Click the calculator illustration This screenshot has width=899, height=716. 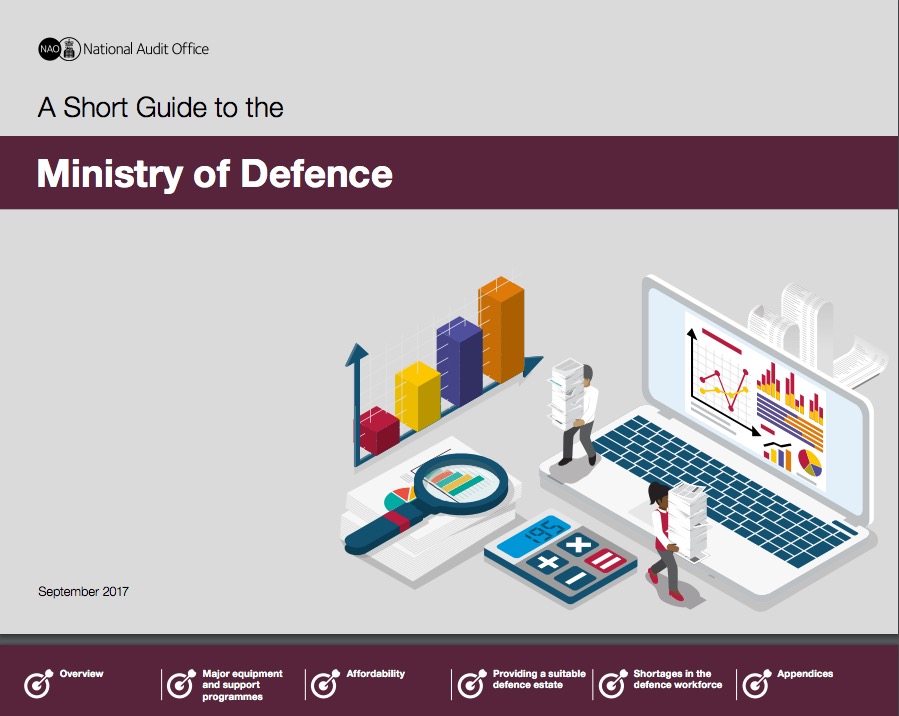[560, 557]
